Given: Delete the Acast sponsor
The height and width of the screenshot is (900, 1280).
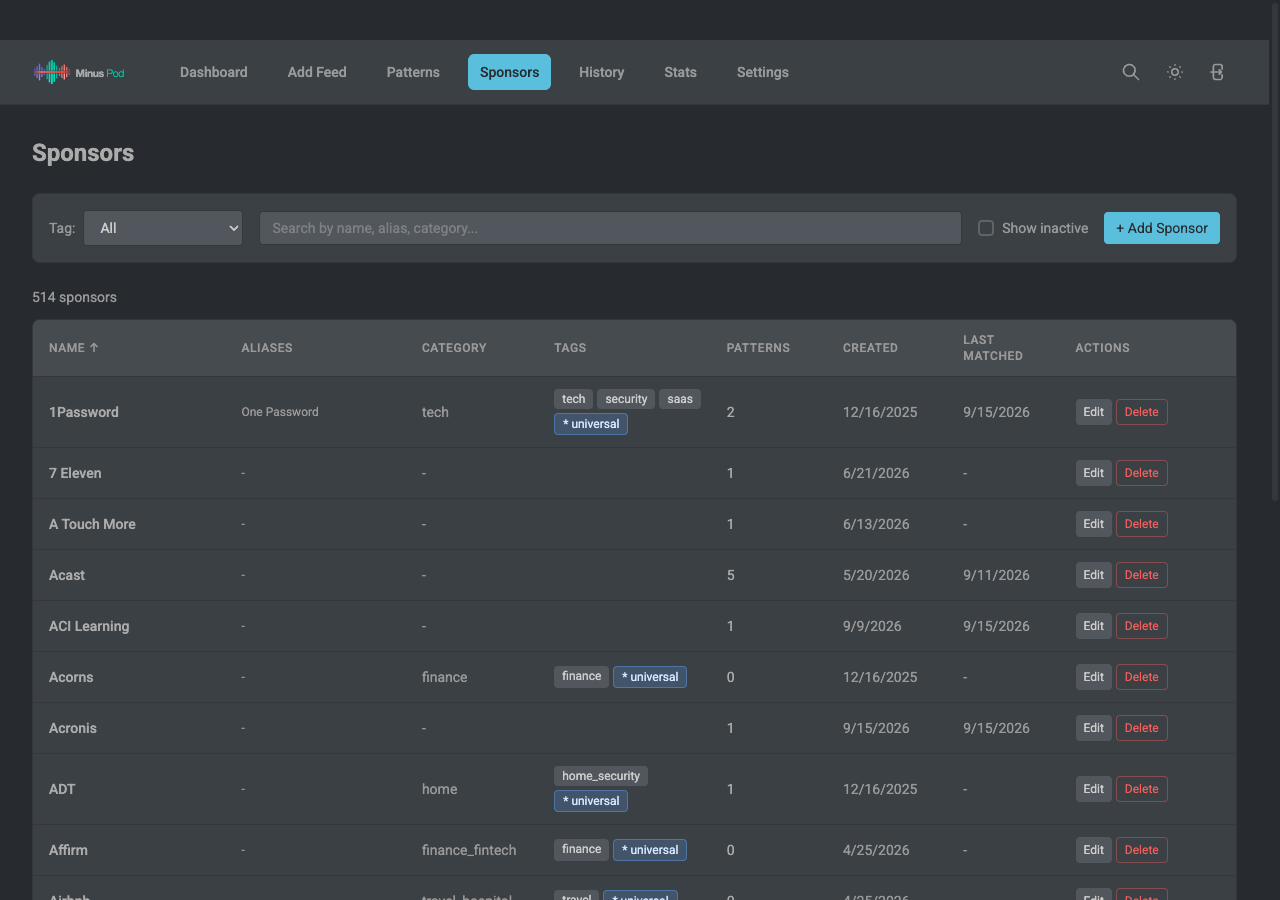Looking at the screenshot, I should click(x=1141, y=575).
